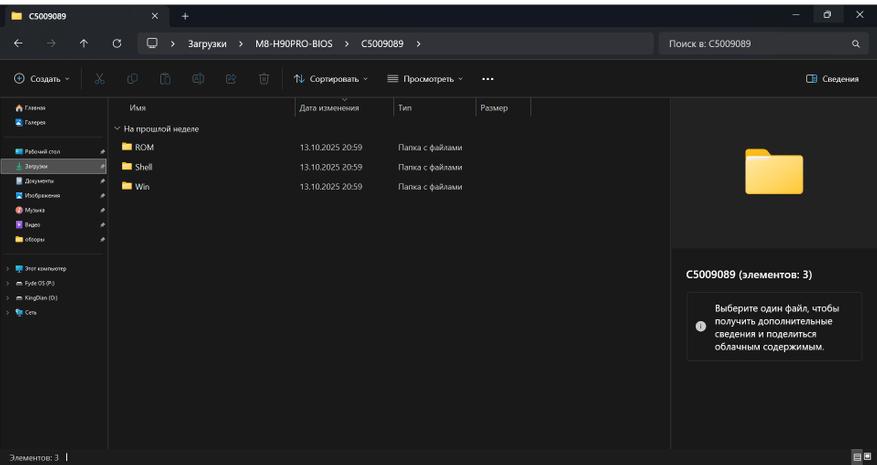877x465 pixels.
Task: Click the search field Поиск в: C5009089
Action: click(755, 44)
